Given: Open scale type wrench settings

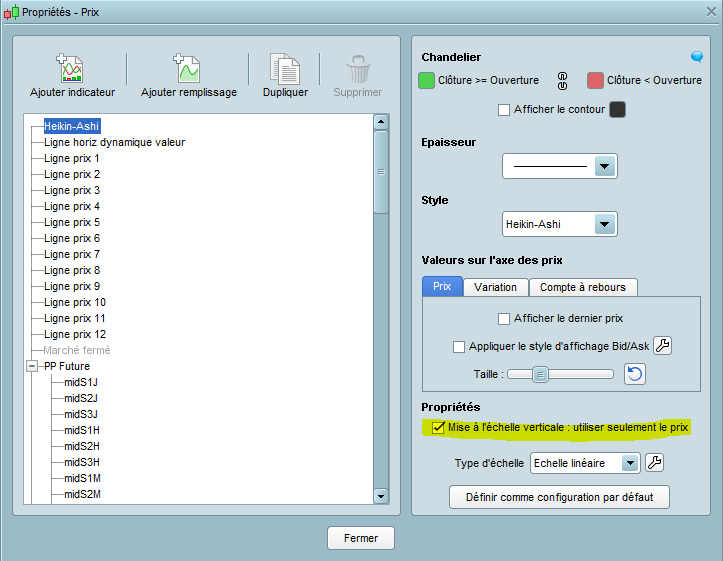Looking at the screenshot, I should tap(654, 462).
